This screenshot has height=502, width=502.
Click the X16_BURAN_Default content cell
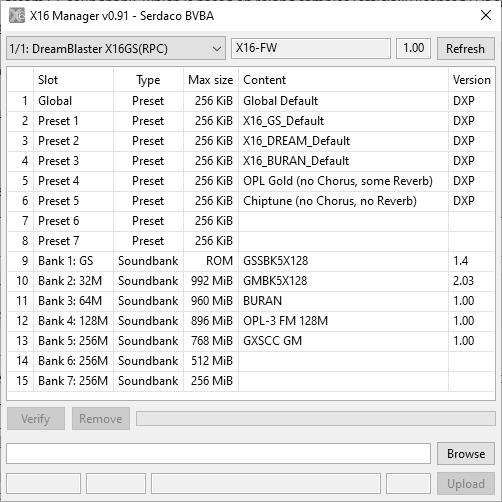click(x=343, y=161)
